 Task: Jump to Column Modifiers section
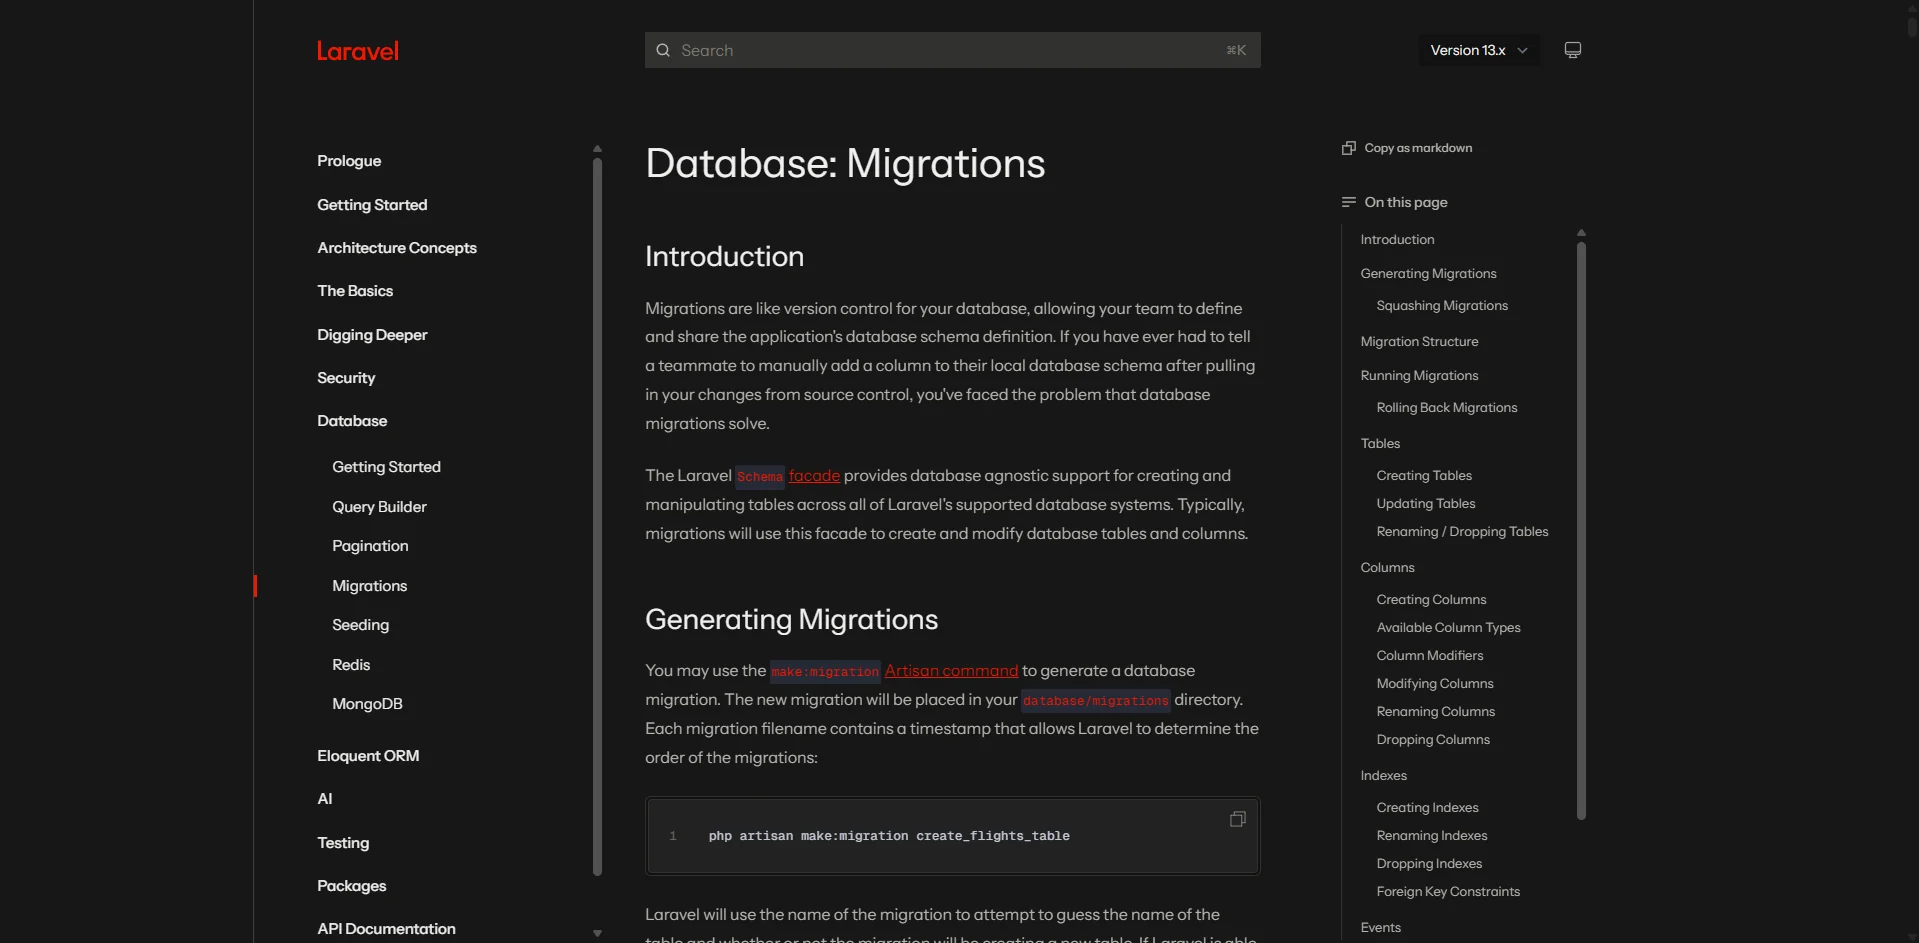(1430, 656)
